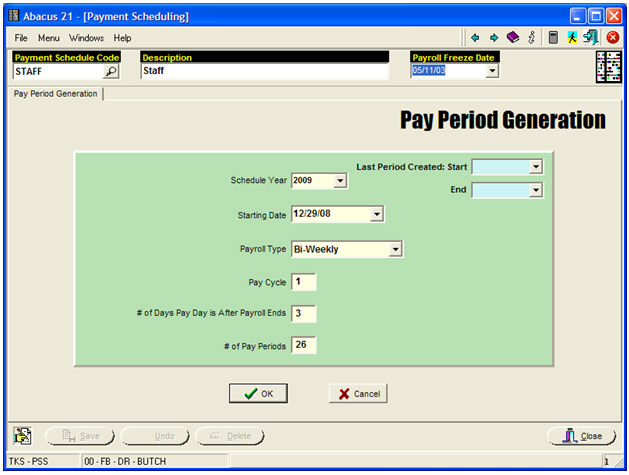Click the information icon in toolbar
The height and width of the screenshot is (475, 629).
point(531,37)
